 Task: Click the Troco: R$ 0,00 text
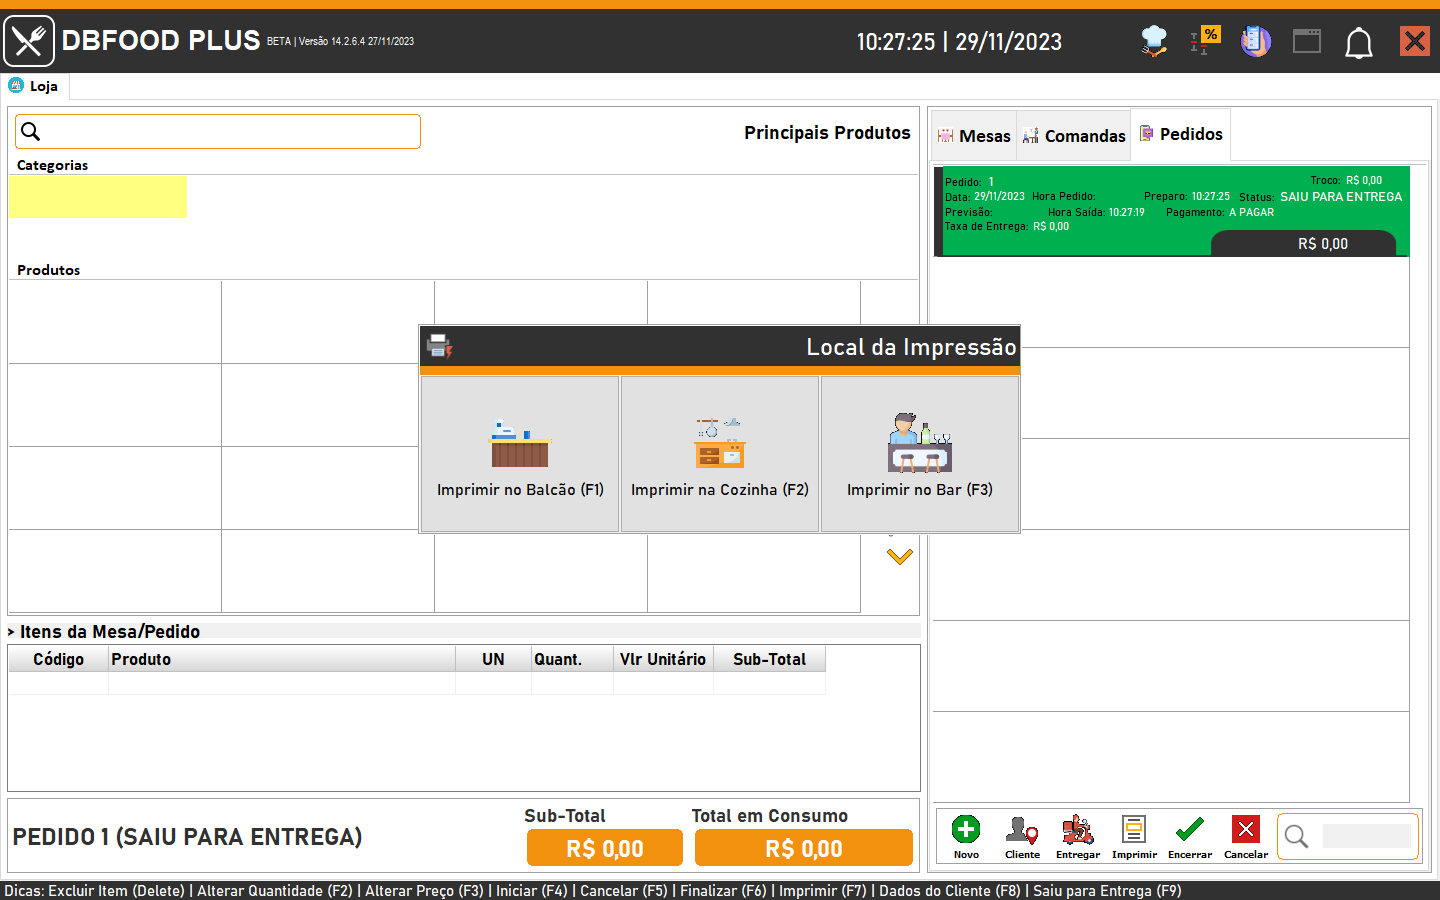[x=1346, y=181]
